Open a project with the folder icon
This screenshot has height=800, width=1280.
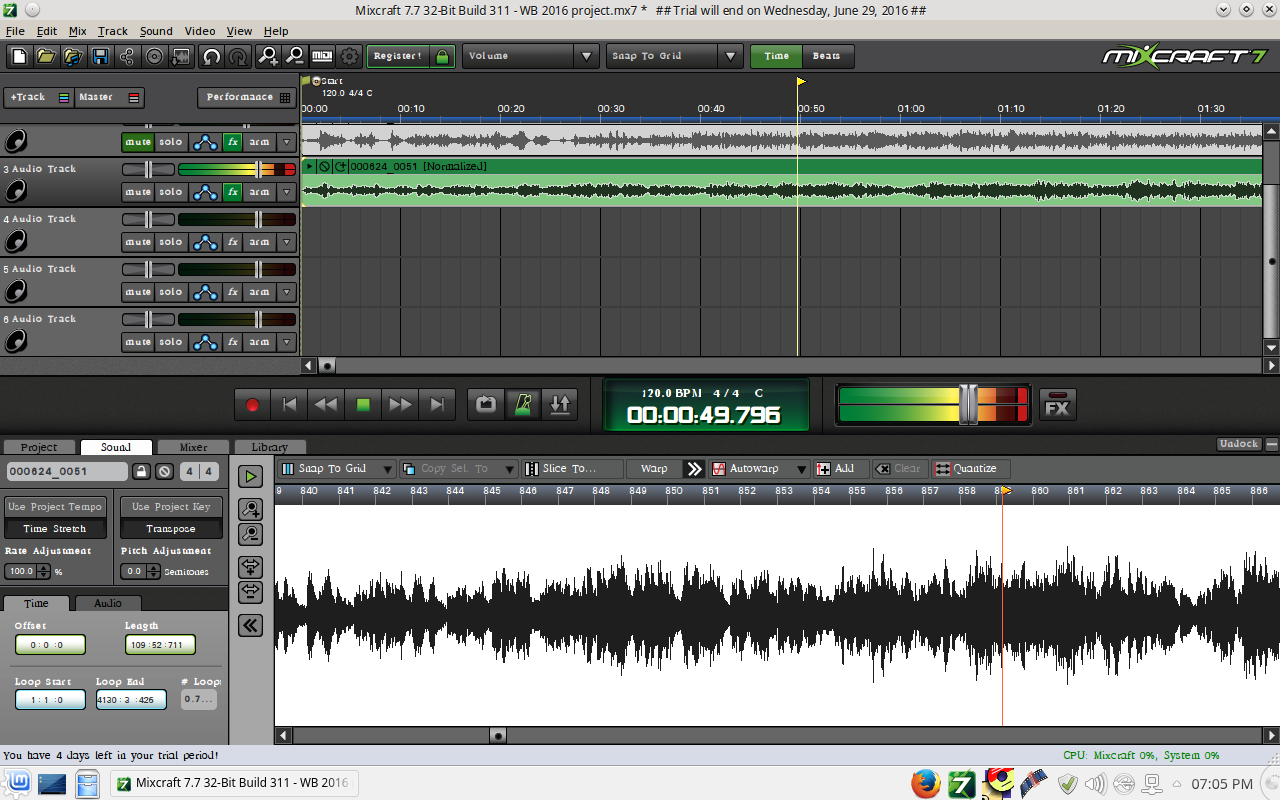(46, 56)
